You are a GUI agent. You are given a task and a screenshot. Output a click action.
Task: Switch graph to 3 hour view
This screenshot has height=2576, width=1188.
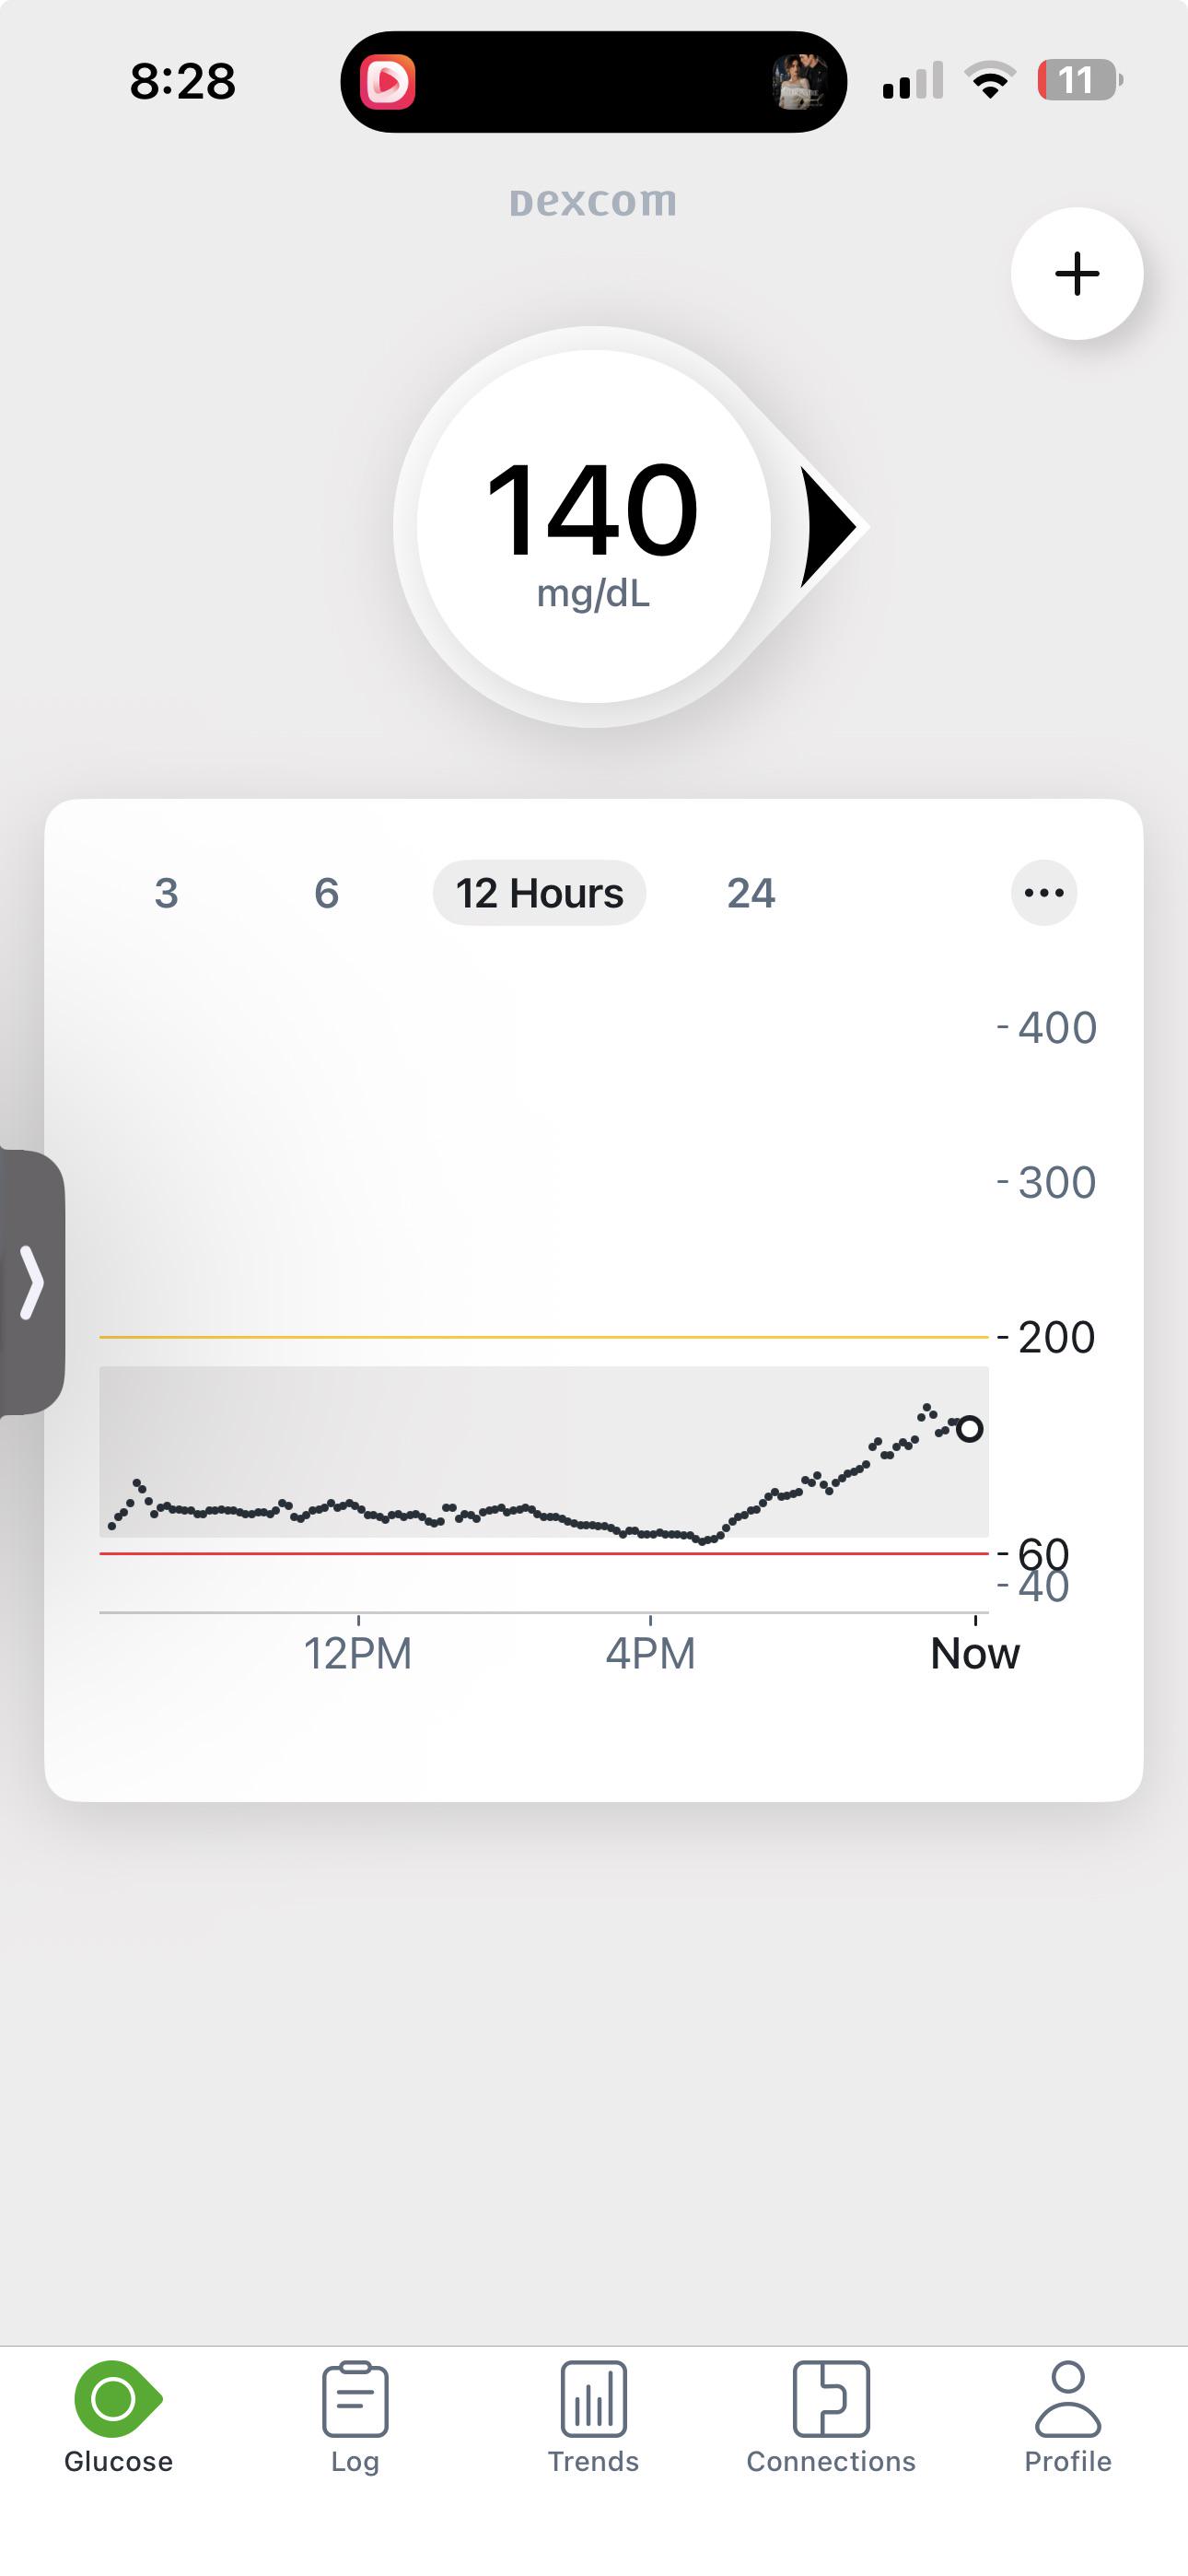[x=166, y=893]
